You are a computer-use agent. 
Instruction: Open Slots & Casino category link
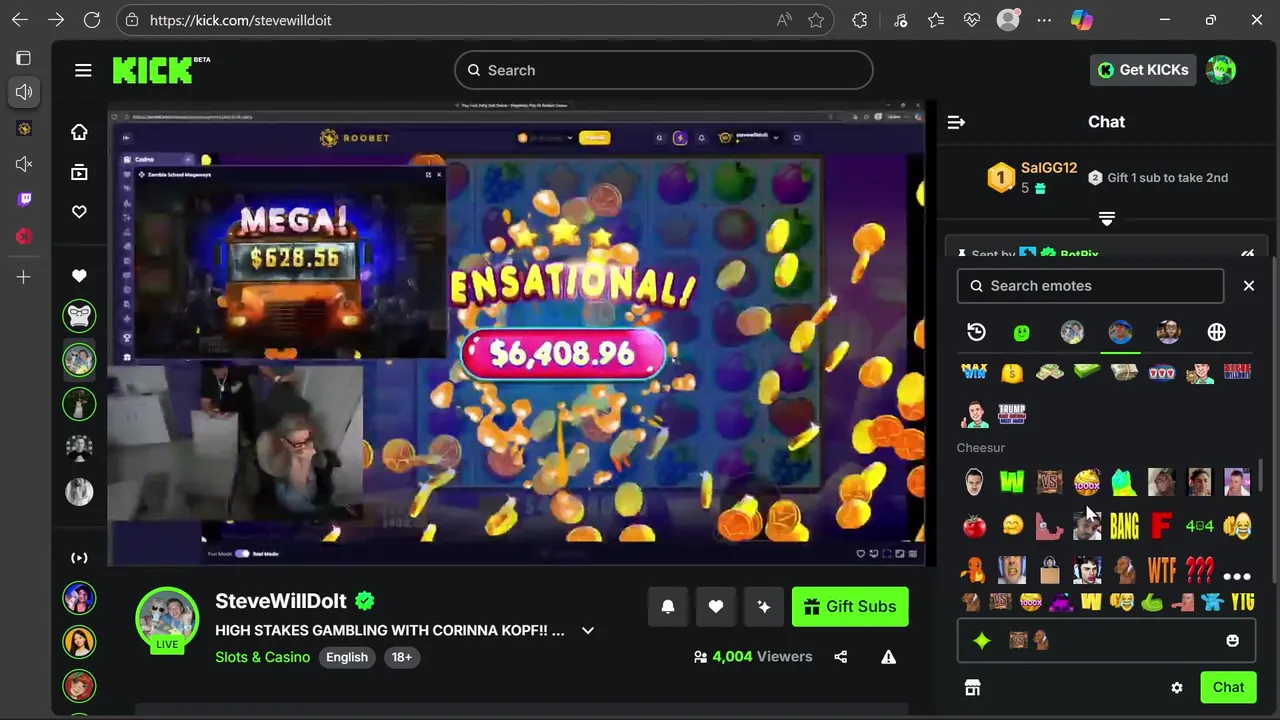point(262,657)
